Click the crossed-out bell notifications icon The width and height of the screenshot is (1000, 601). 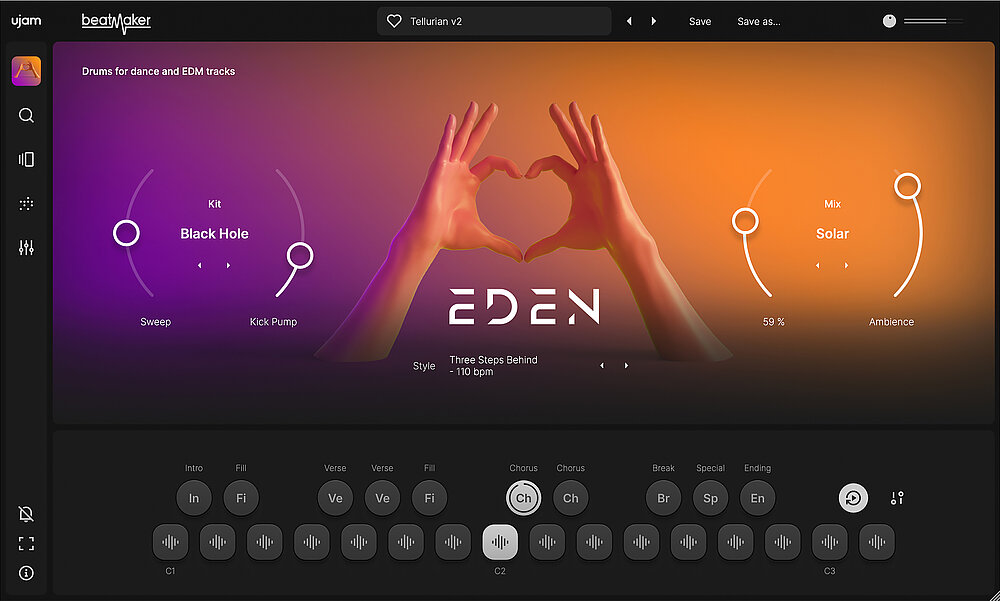26,514
